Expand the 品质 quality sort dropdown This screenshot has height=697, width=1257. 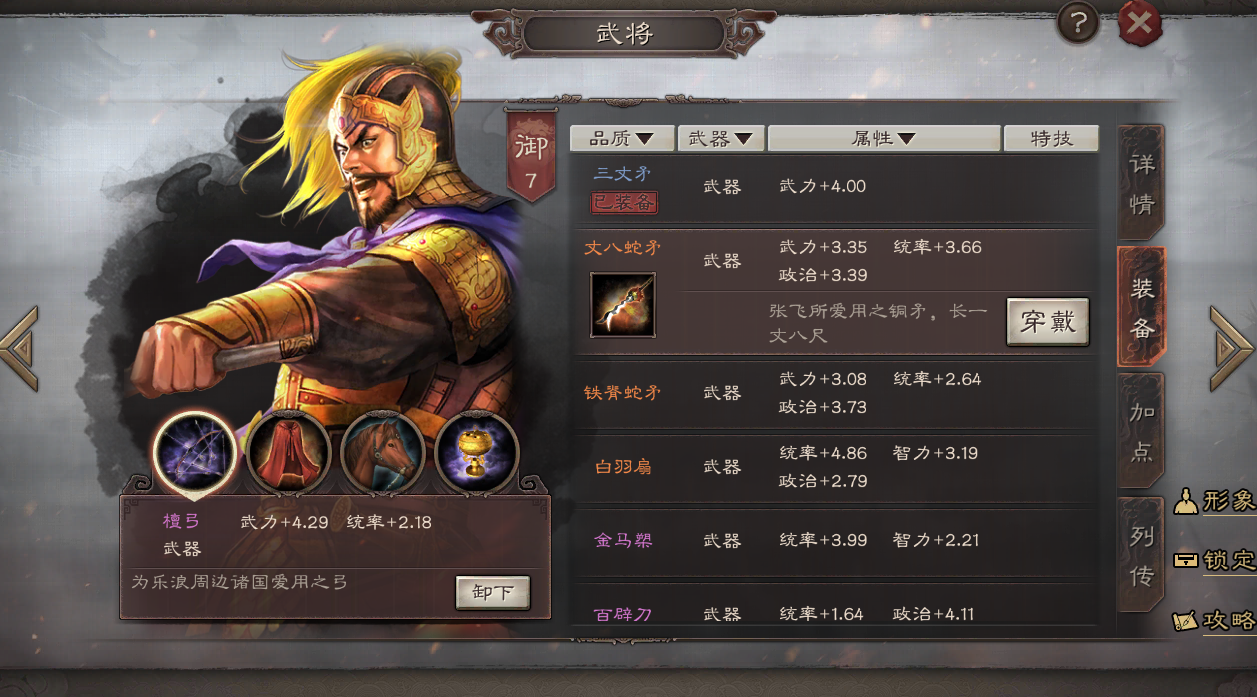pyautogui.click(x=622, y=138)
